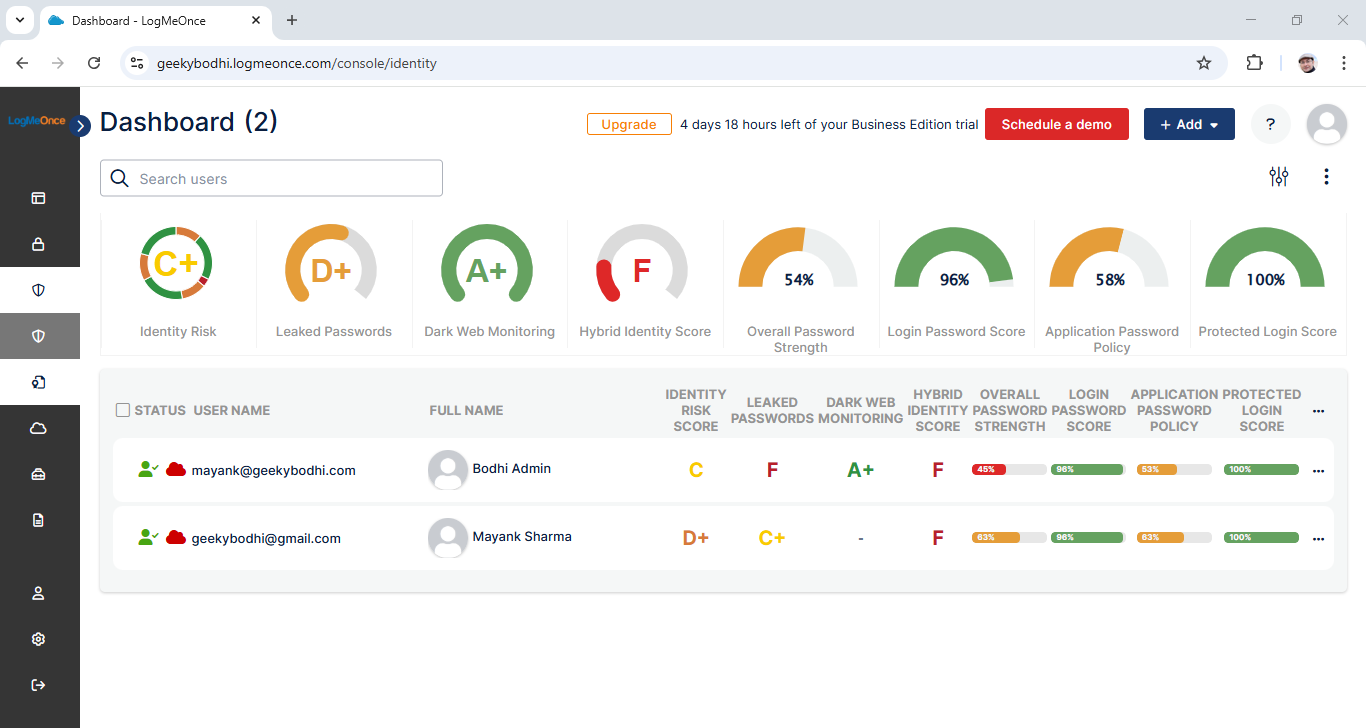Click the logout arrow icon in sidebar

(39, 685)
